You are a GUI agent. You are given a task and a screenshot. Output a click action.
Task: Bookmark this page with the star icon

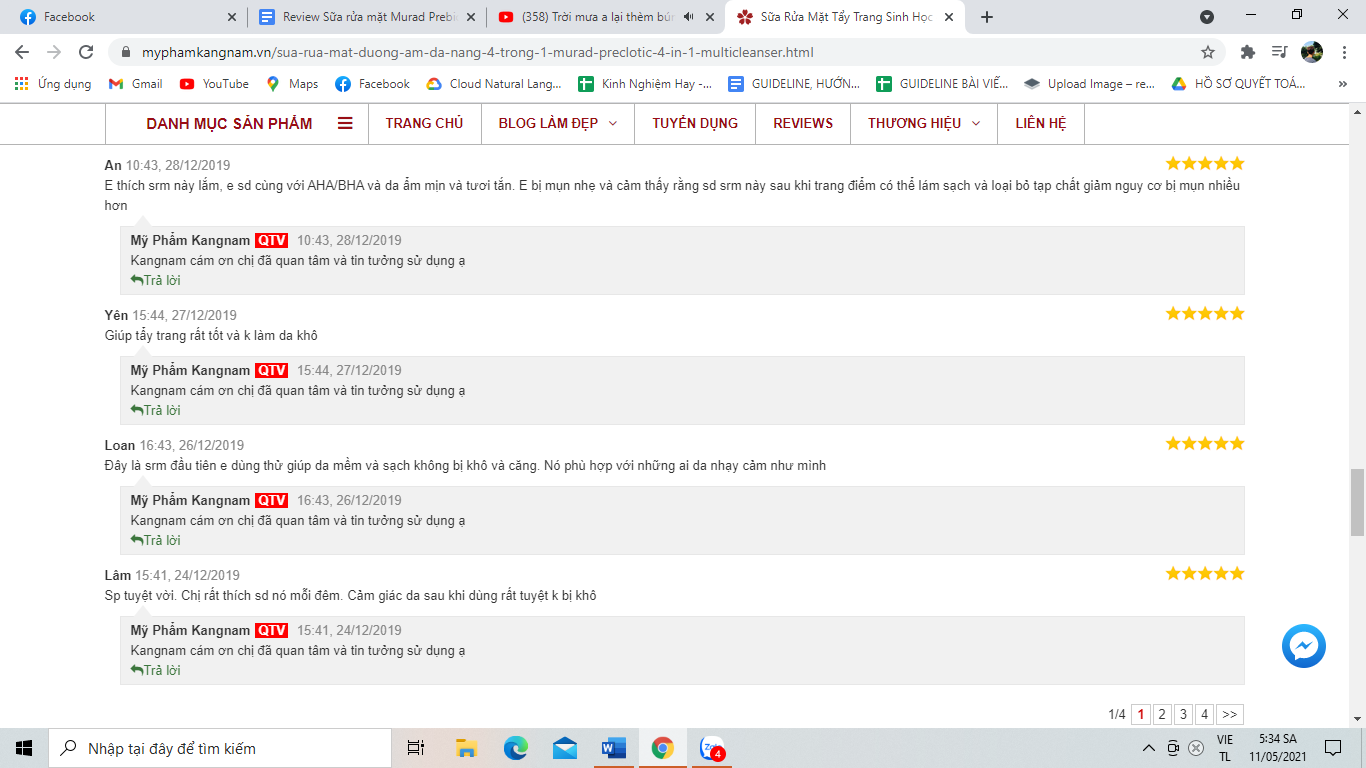point(1208,52)
